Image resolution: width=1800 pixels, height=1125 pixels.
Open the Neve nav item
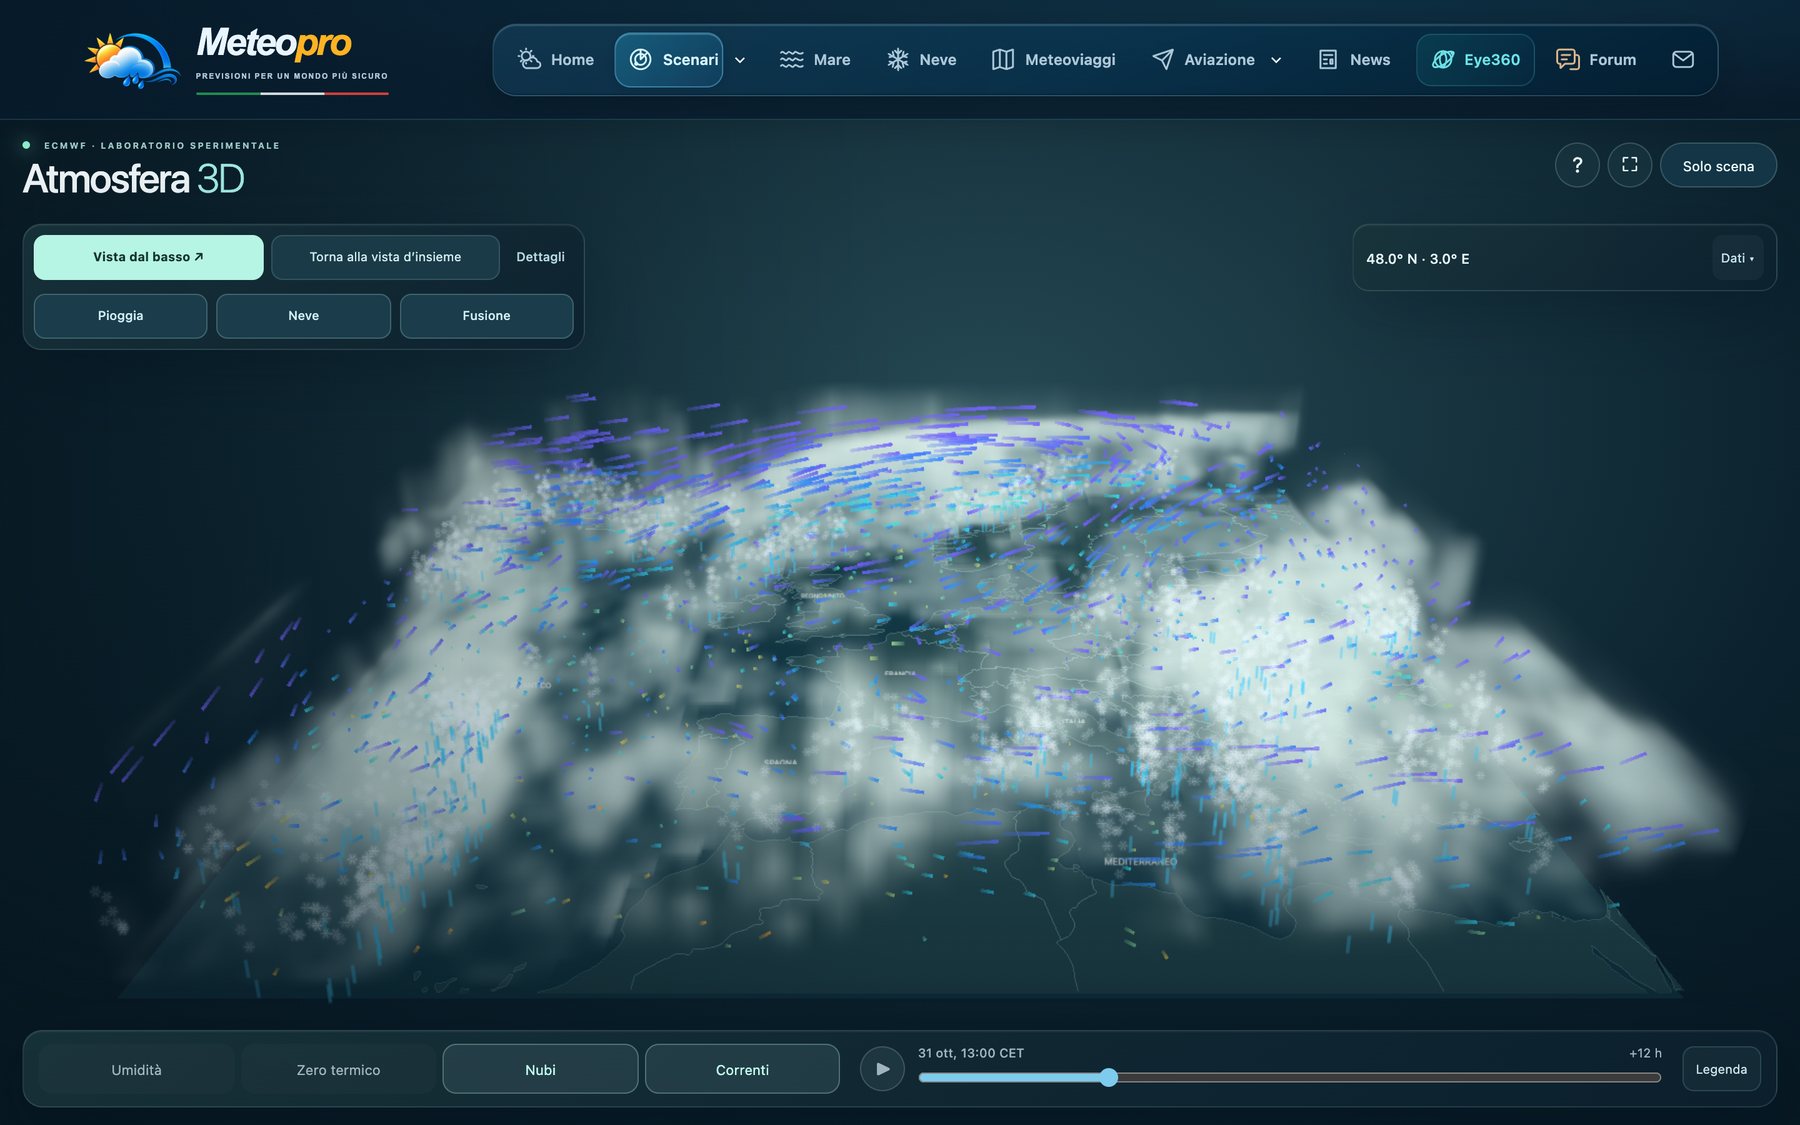[922, 60]
